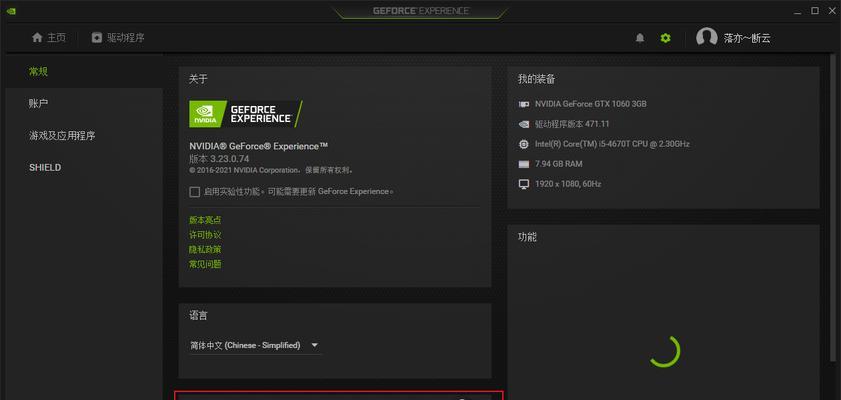Viewport: 841px width, 400px height.
Task: Open the 常见问题 link
Action: (x=205, y=264)
